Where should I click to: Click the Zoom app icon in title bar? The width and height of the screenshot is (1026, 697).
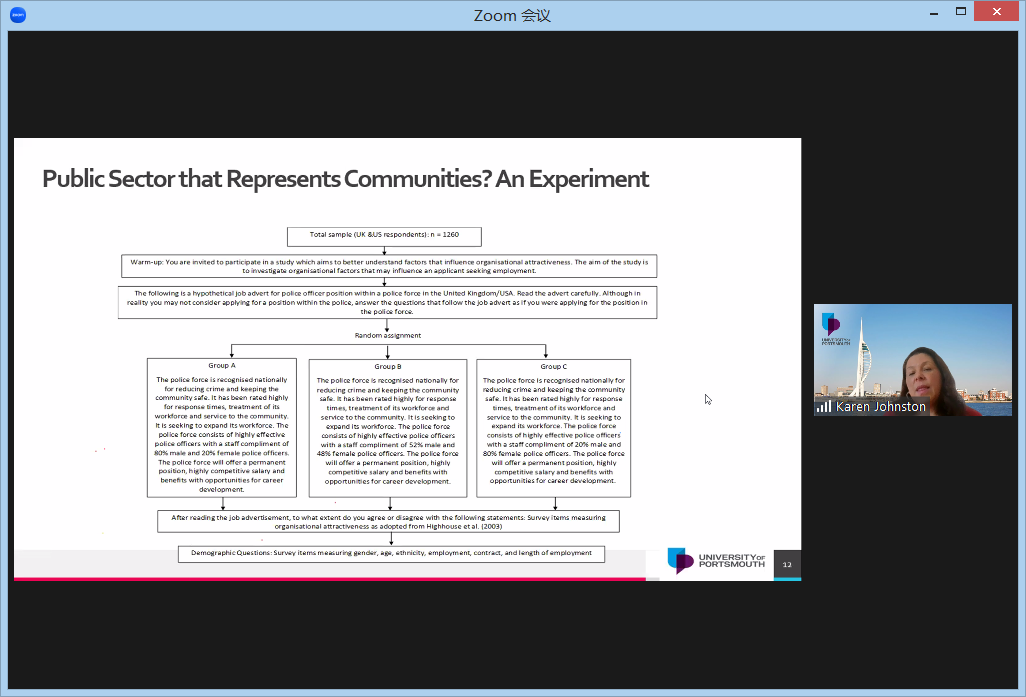click(18, 14)
